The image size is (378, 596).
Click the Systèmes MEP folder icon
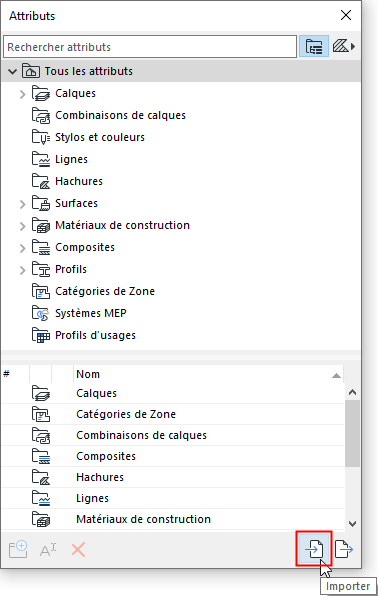click(41, 314)
